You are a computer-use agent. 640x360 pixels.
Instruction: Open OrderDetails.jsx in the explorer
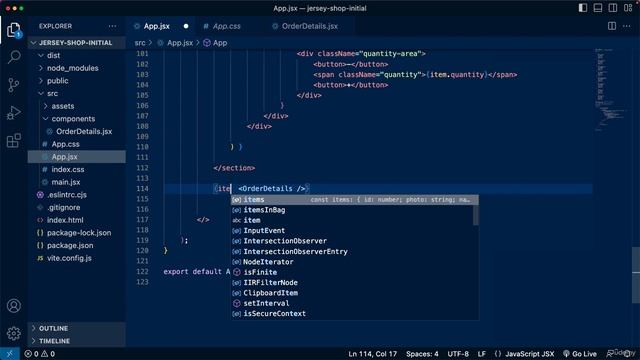click(77, 131)
